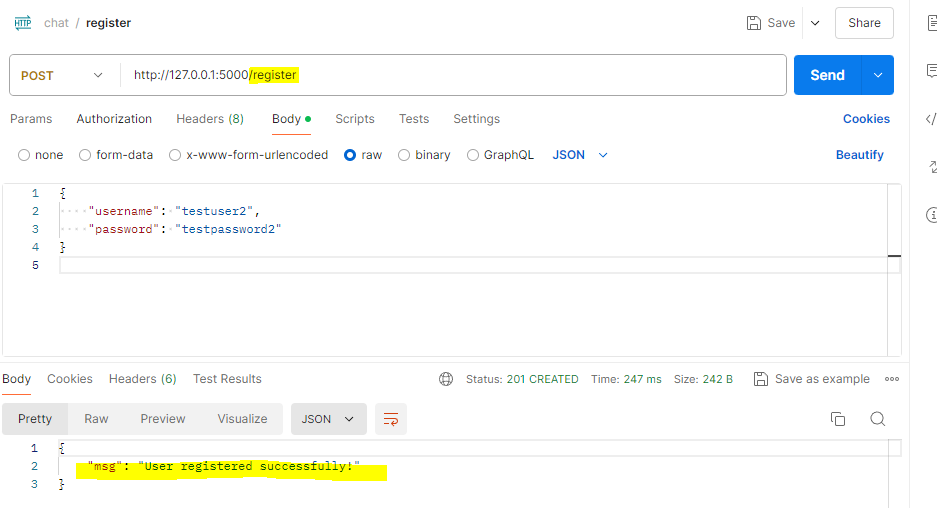Select the GraphQL radio button
This screenshot has width=937, height=508.
473,155
